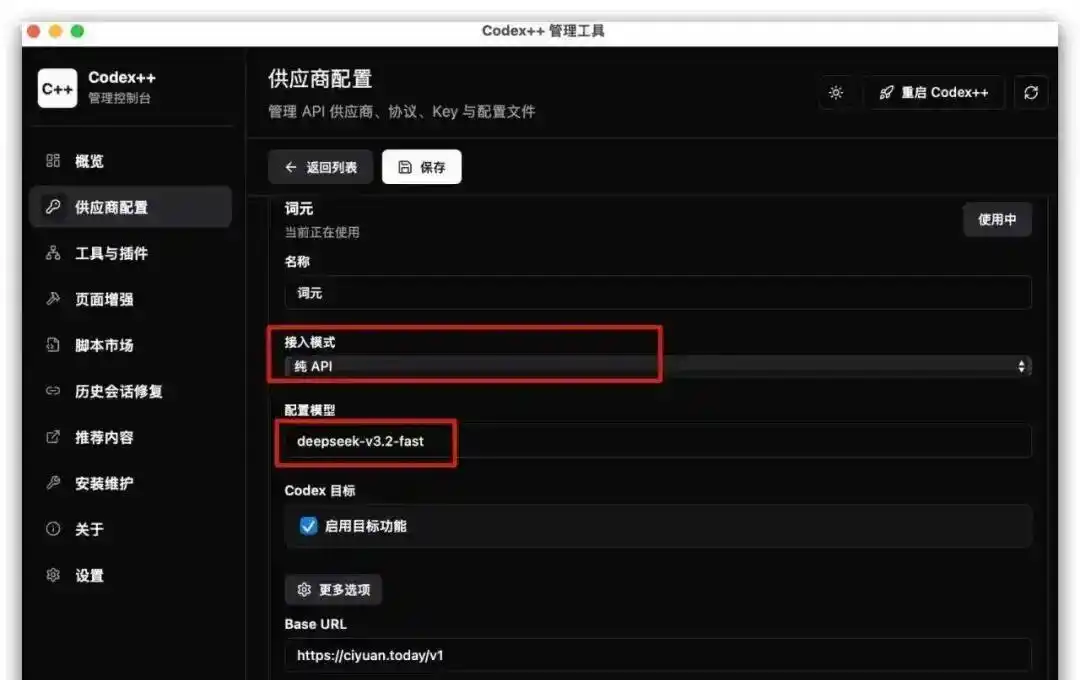The width and height of the screenshot is (1080, 680).
Task: Click the page enhancement hammer icon
Action: tap(53, 299)
